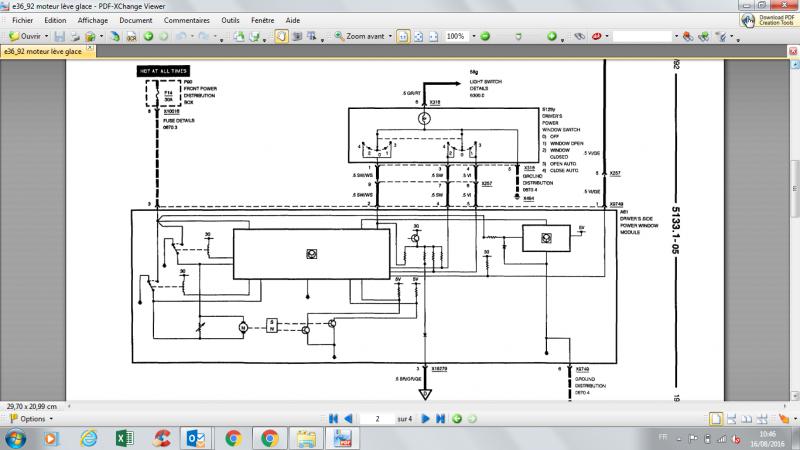Click the Save icon in the toolbar
This screenshot has height=450, width=800.
point(60,36)
